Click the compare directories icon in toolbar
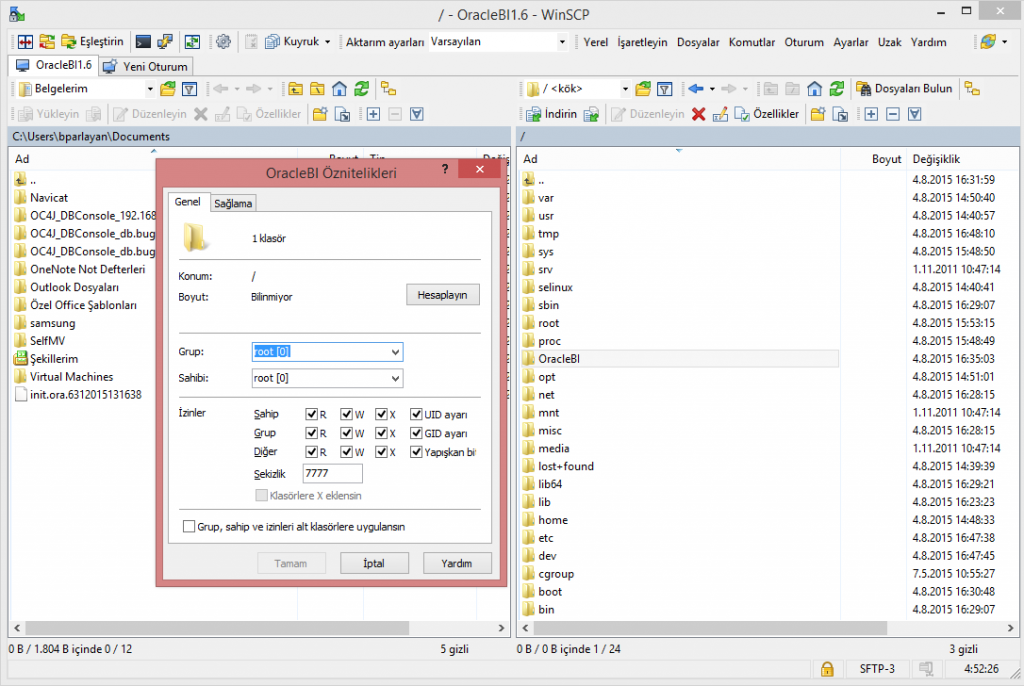Viewport: 1024px width, 686px height. click(25, 42)
